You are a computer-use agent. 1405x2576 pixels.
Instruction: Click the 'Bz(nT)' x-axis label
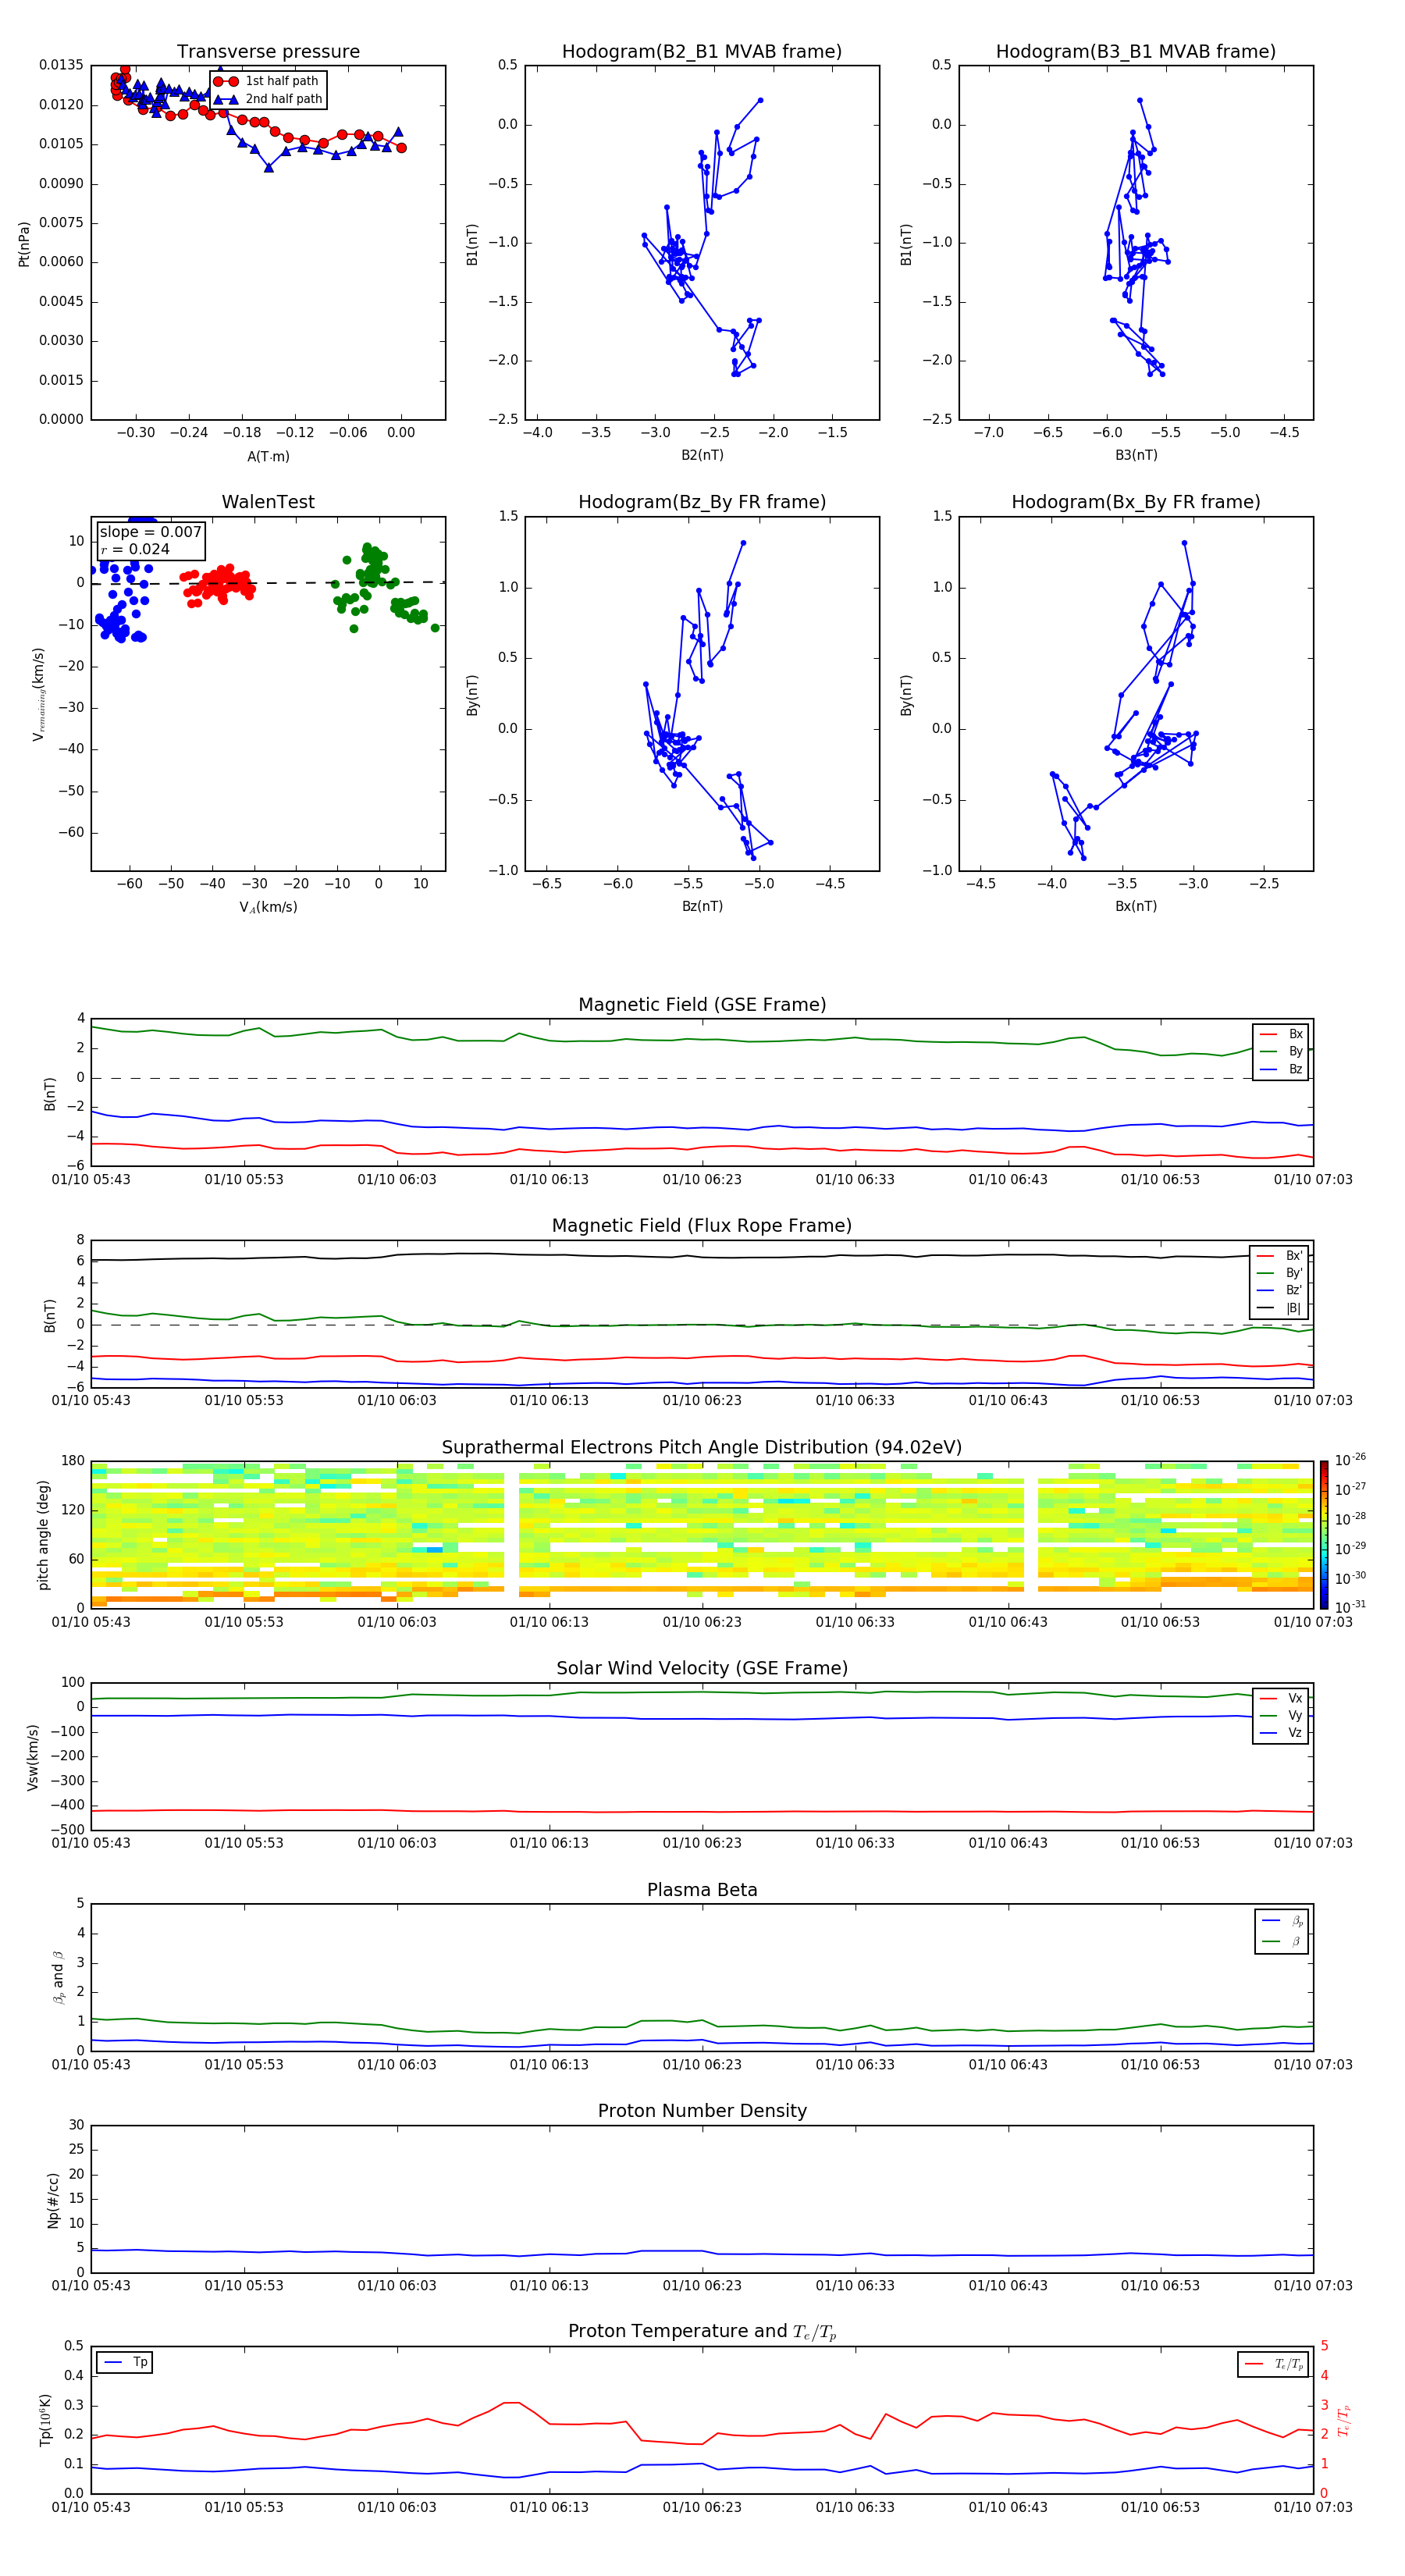[702, 906]
